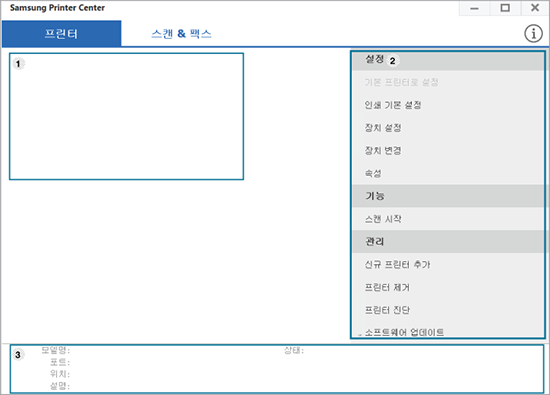Switch to the 스캔 & 팩스 tab
This screenshot has width=550, height=395.
pyautogui.click(x=181, y=34)
